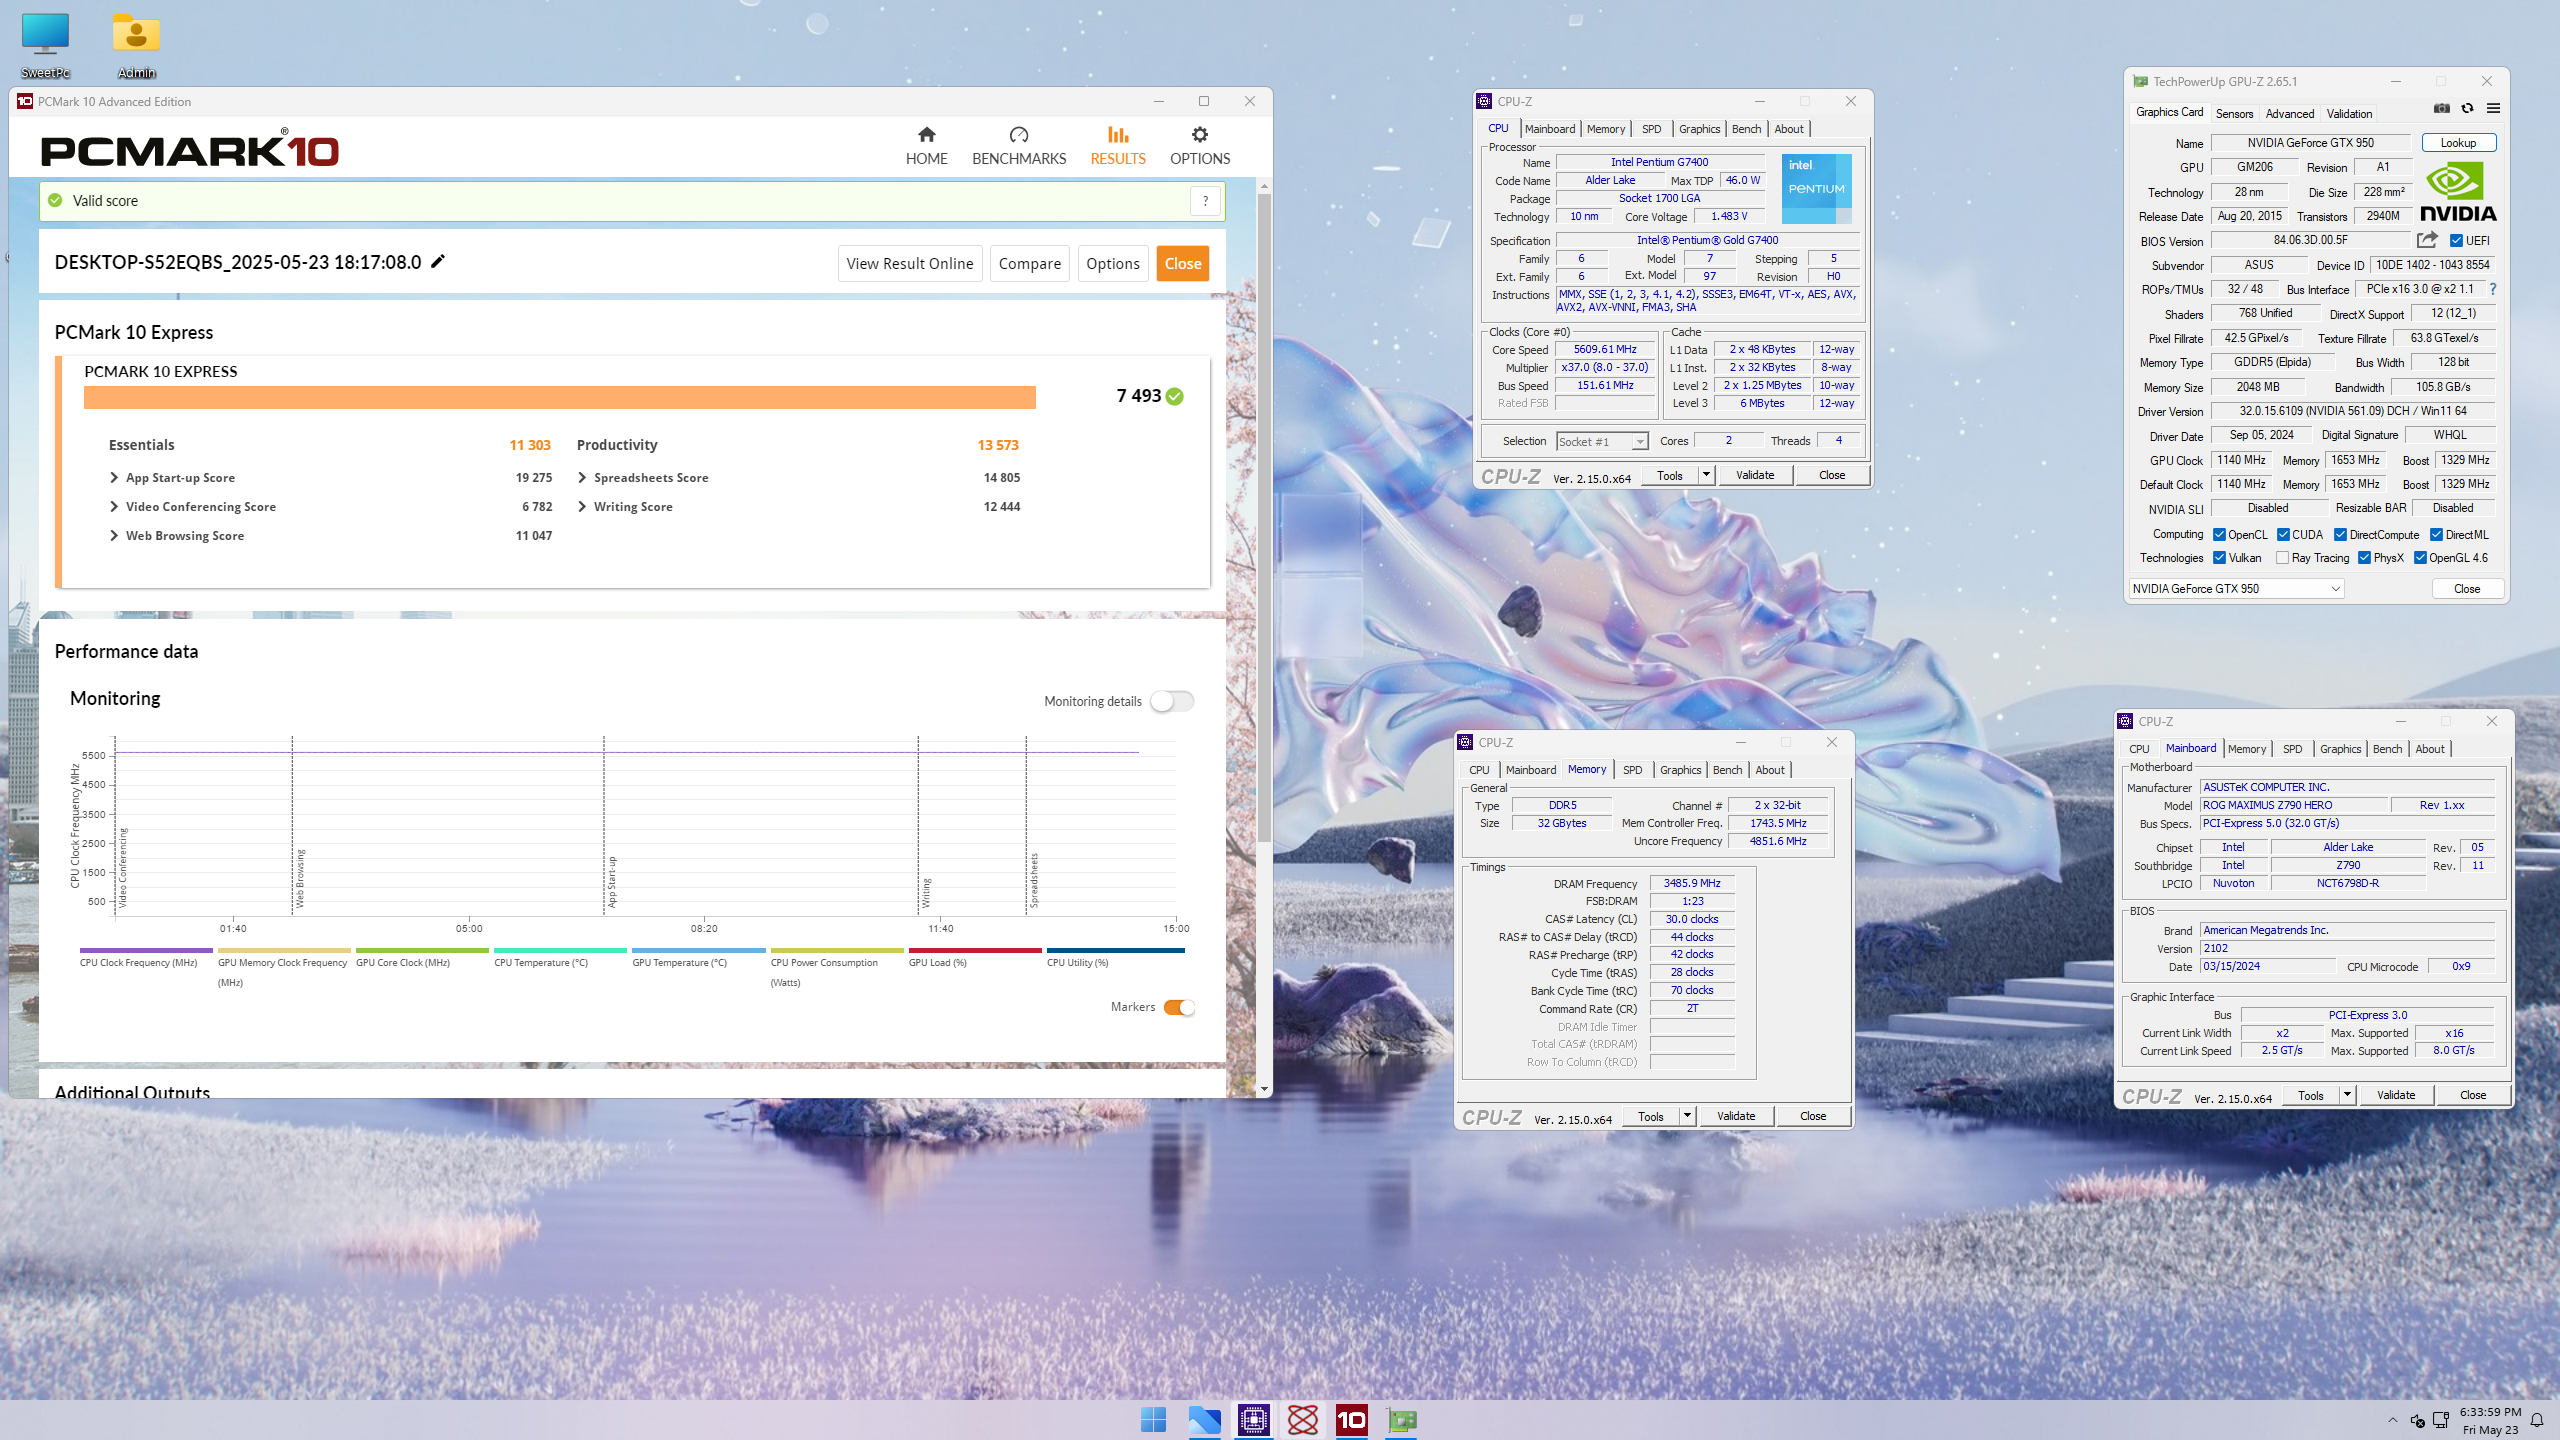Toggle the Vulkan checkbox in GPU-Z

click(2219, 557)
